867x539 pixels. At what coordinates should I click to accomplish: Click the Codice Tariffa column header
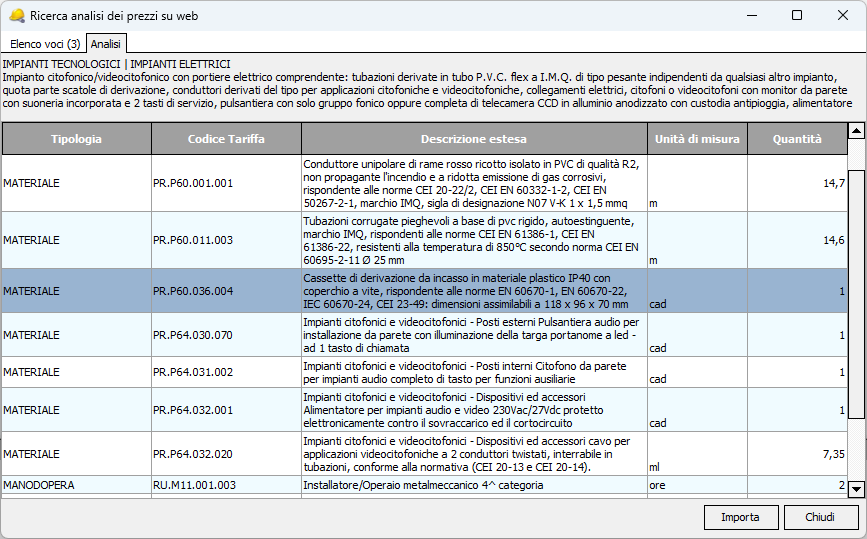pos(226,139)
